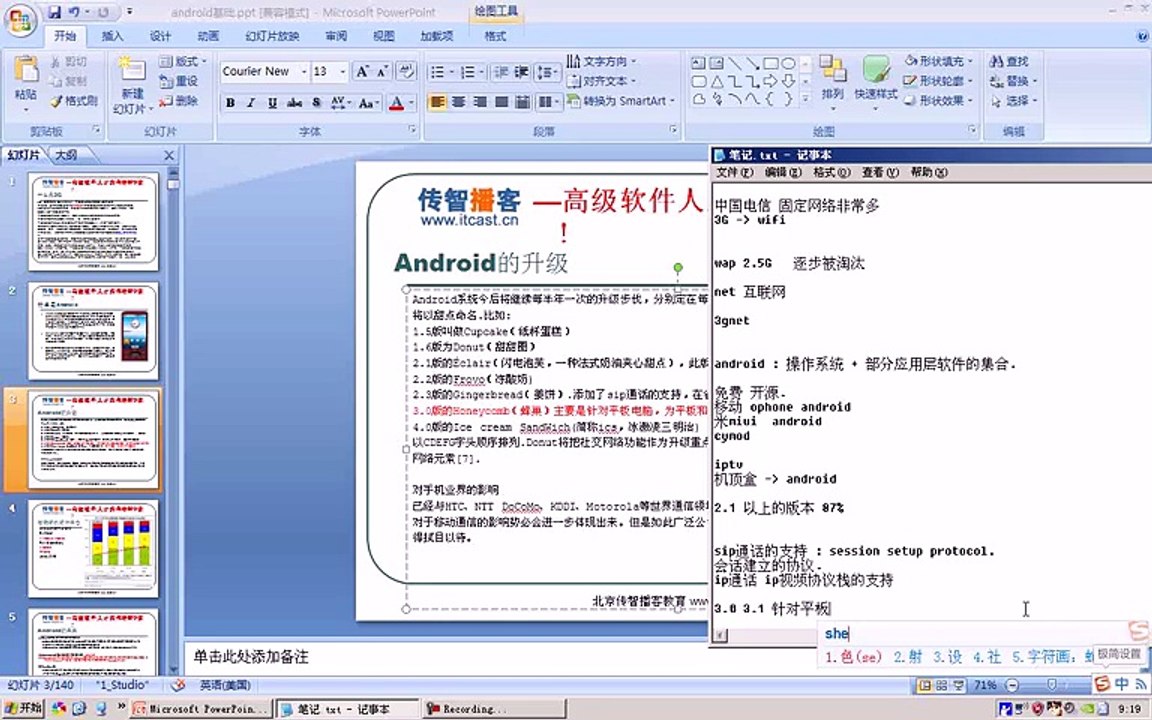
Task: Open character spacing (AV) dropdown
Action: [340, 103]
